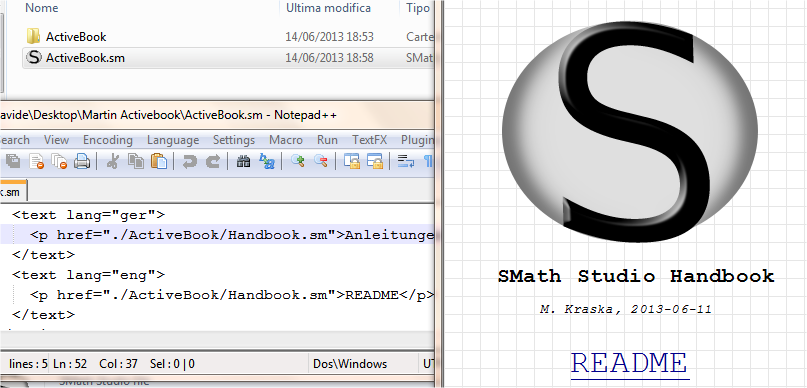Click the Close document toolbar icon
807x388 pixels.
(37, 162)
